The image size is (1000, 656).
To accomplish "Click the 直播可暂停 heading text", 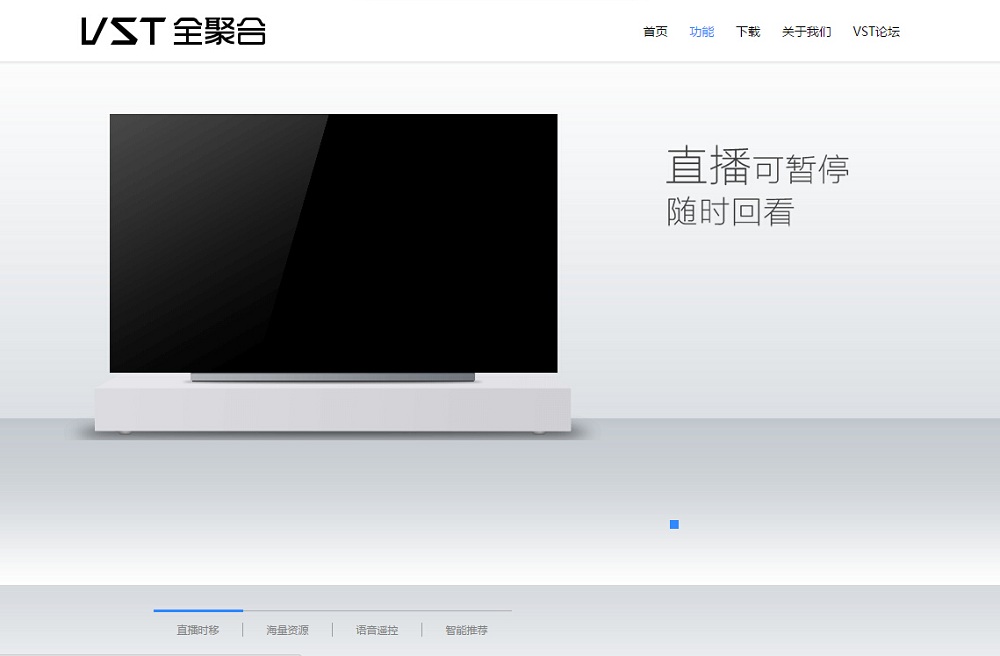I will 758,166.
